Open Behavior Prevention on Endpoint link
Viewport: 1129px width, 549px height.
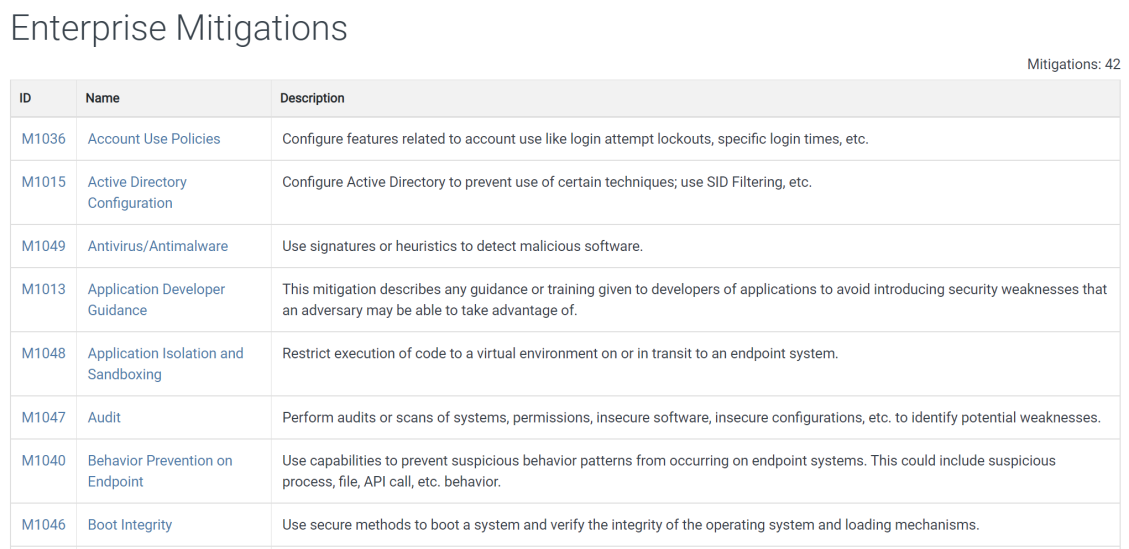(160, 471)
